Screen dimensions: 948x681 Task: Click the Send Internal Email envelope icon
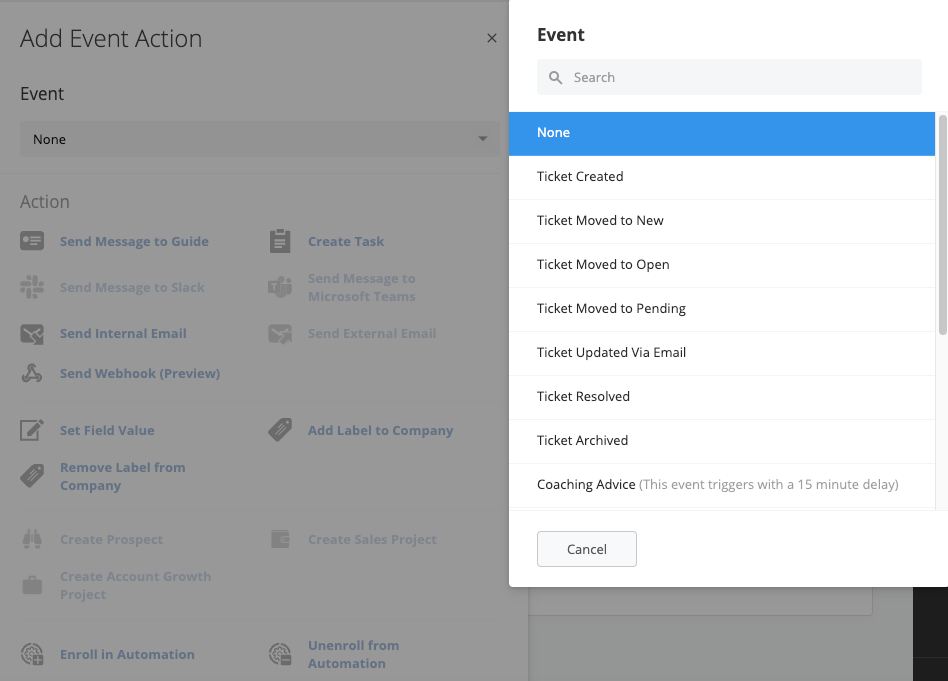(x=32, y=333)
